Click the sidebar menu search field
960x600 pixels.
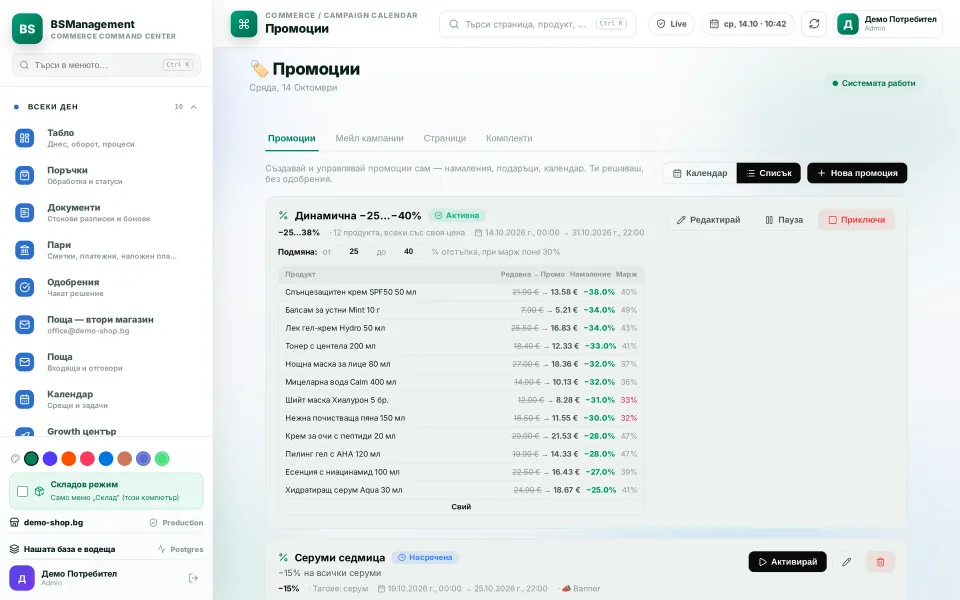[x=107, y=65]
